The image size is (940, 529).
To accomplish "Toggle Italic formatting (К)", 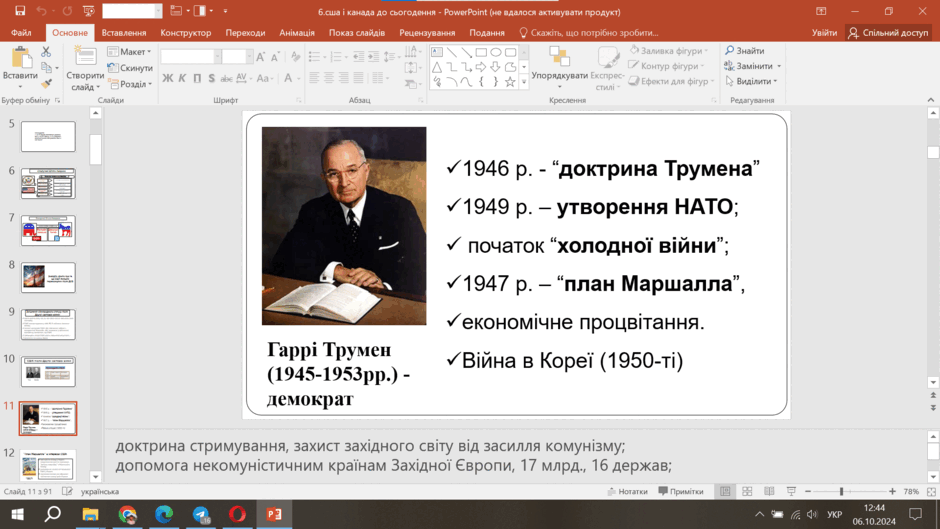I will [182, 78].
